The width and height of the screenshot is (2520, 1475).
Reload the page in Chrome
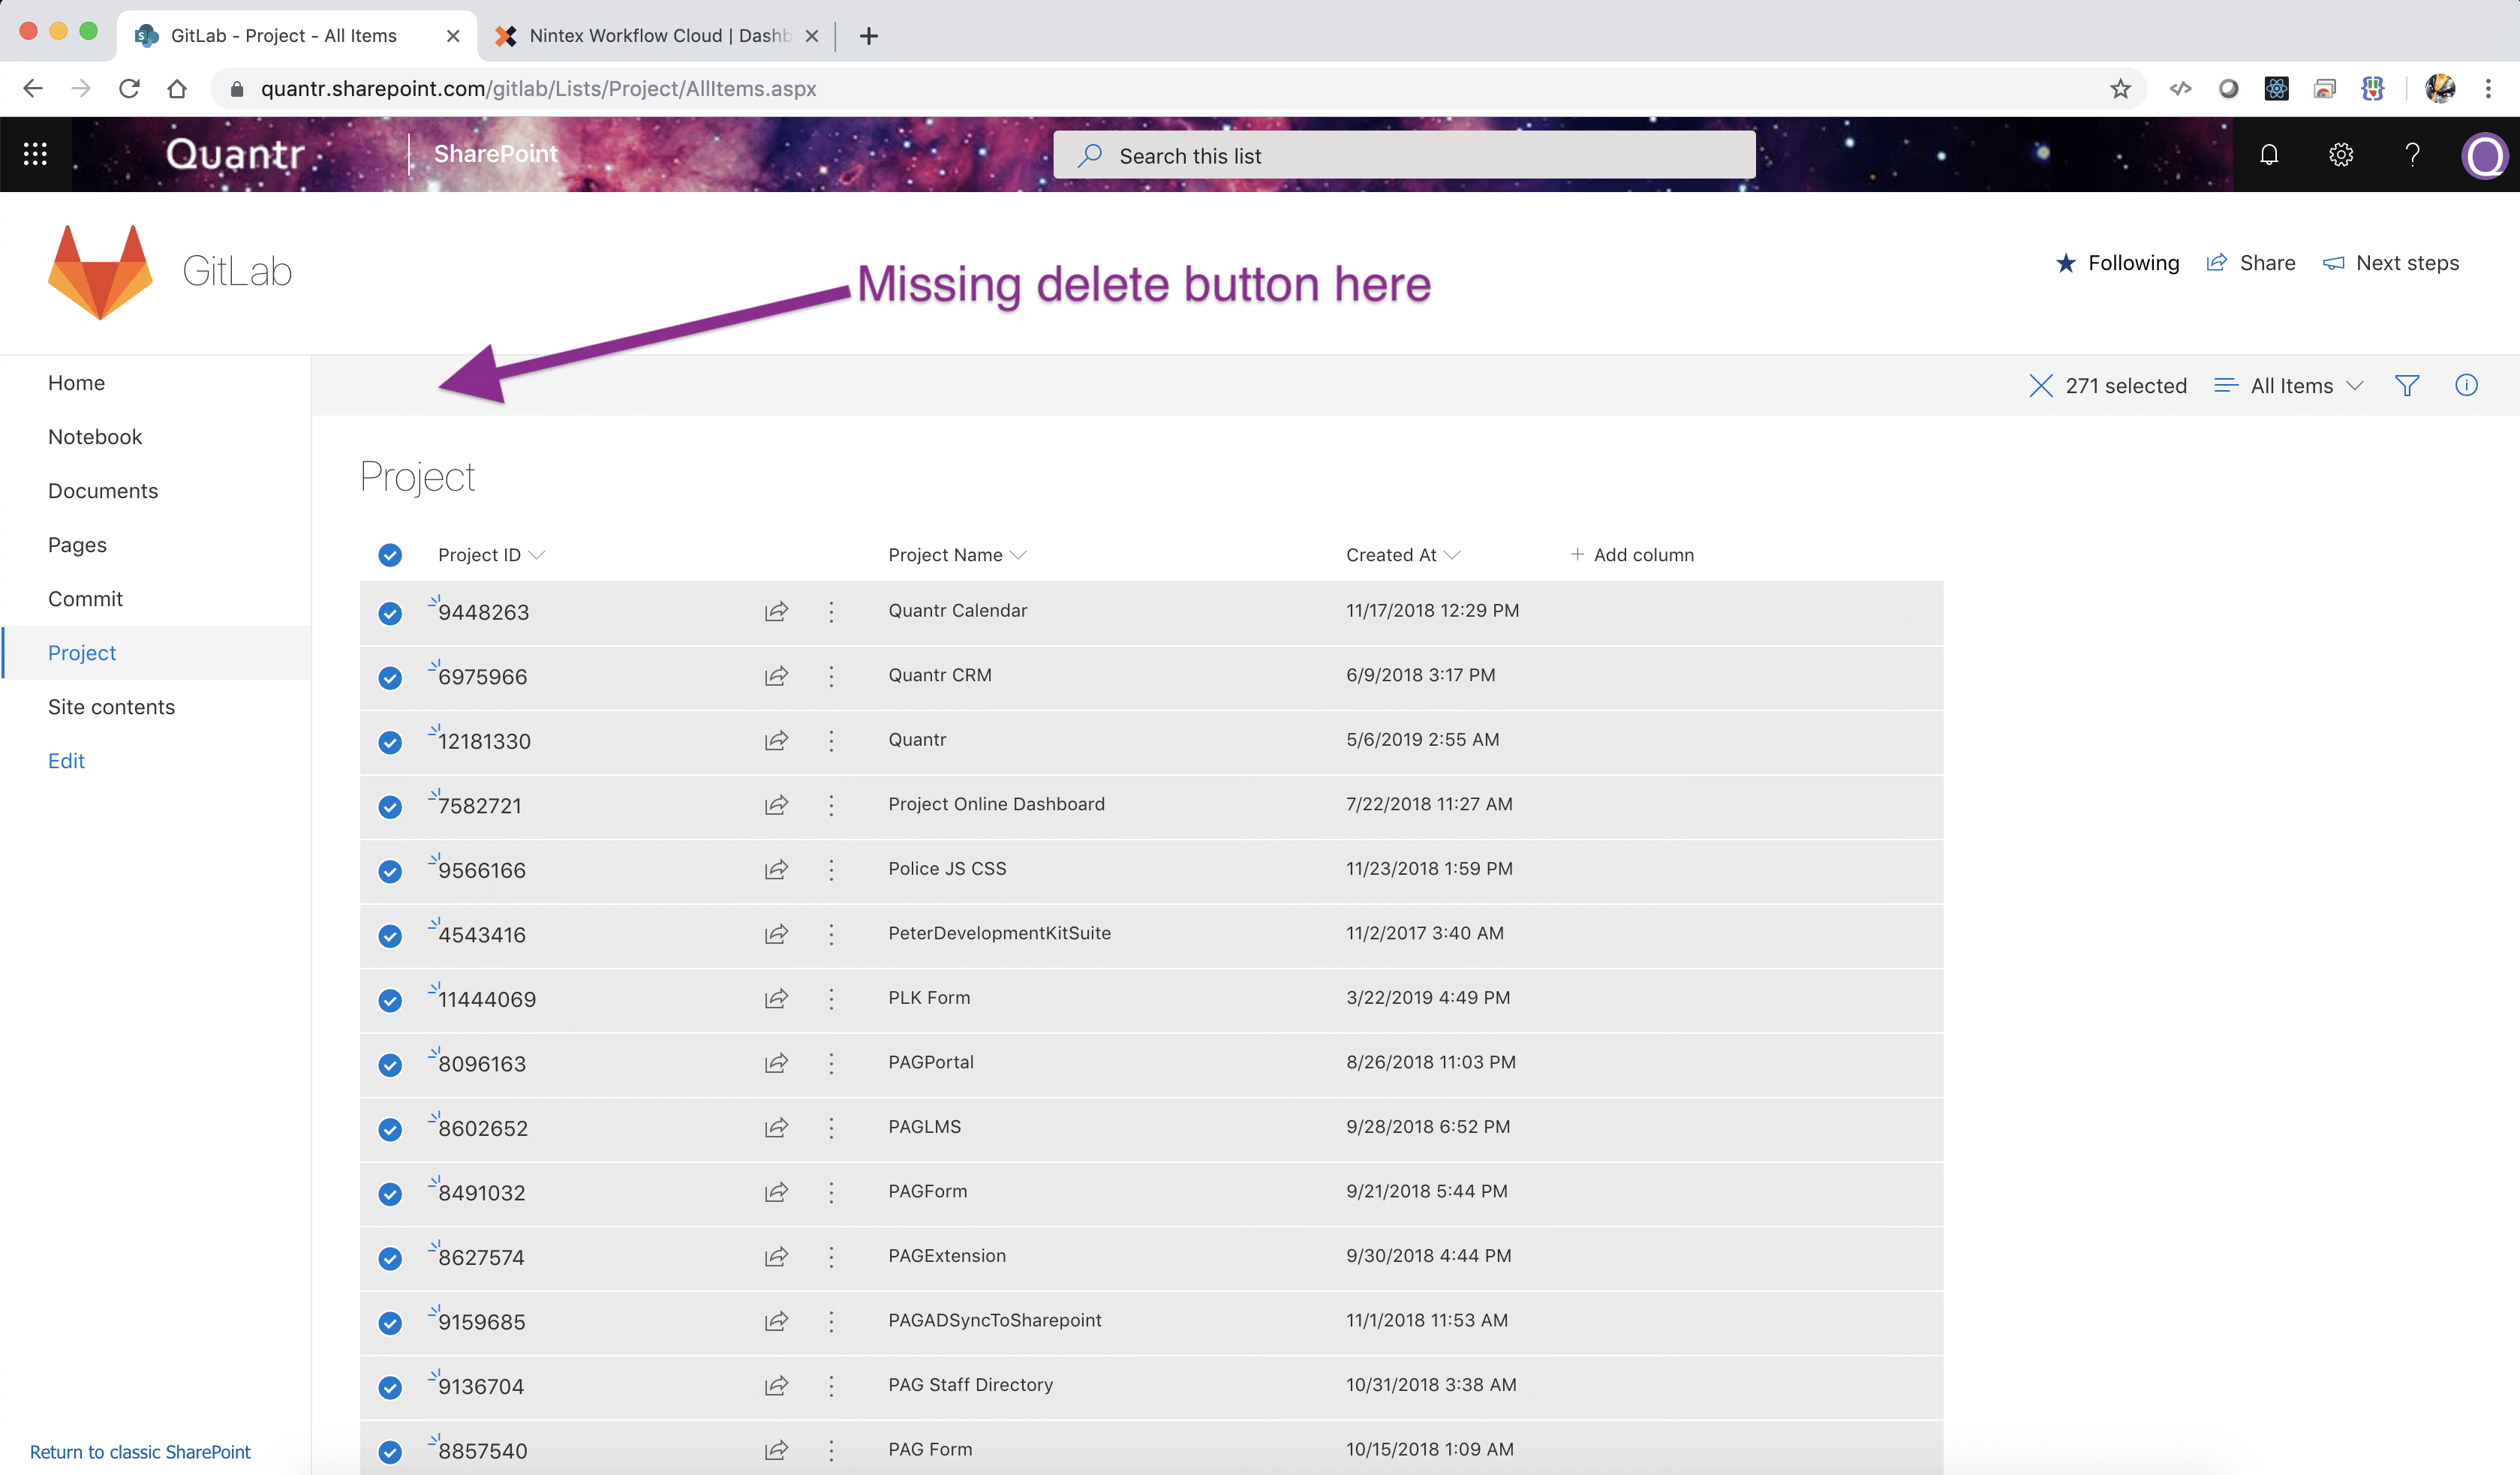129,89
